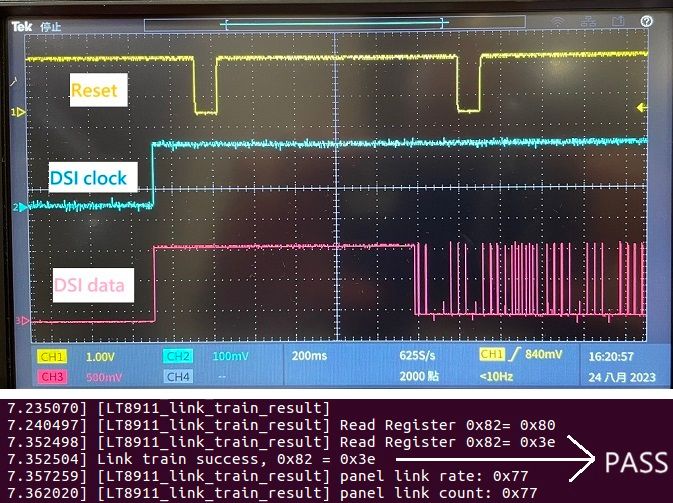This screenshot has width=673, height=503.
Task: Click the channel 2 ground marker
Action: tap(20, 208)
